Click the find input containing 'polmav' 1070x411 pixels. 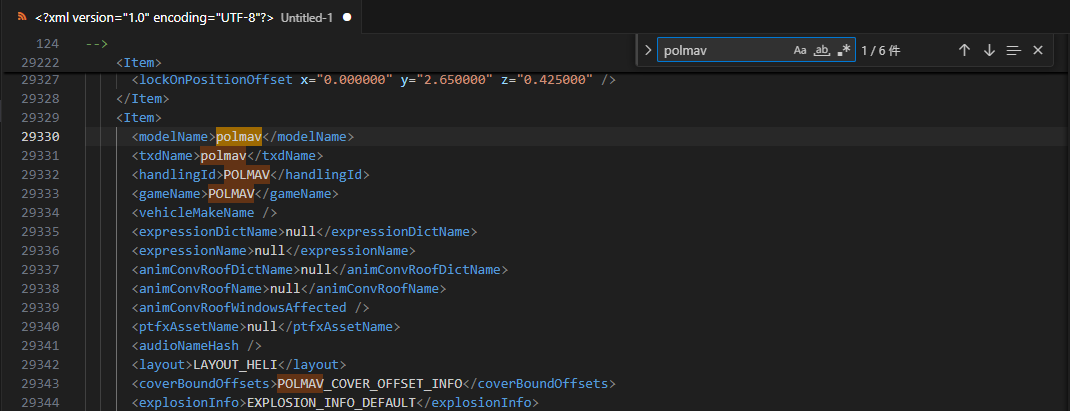[722, 50]
